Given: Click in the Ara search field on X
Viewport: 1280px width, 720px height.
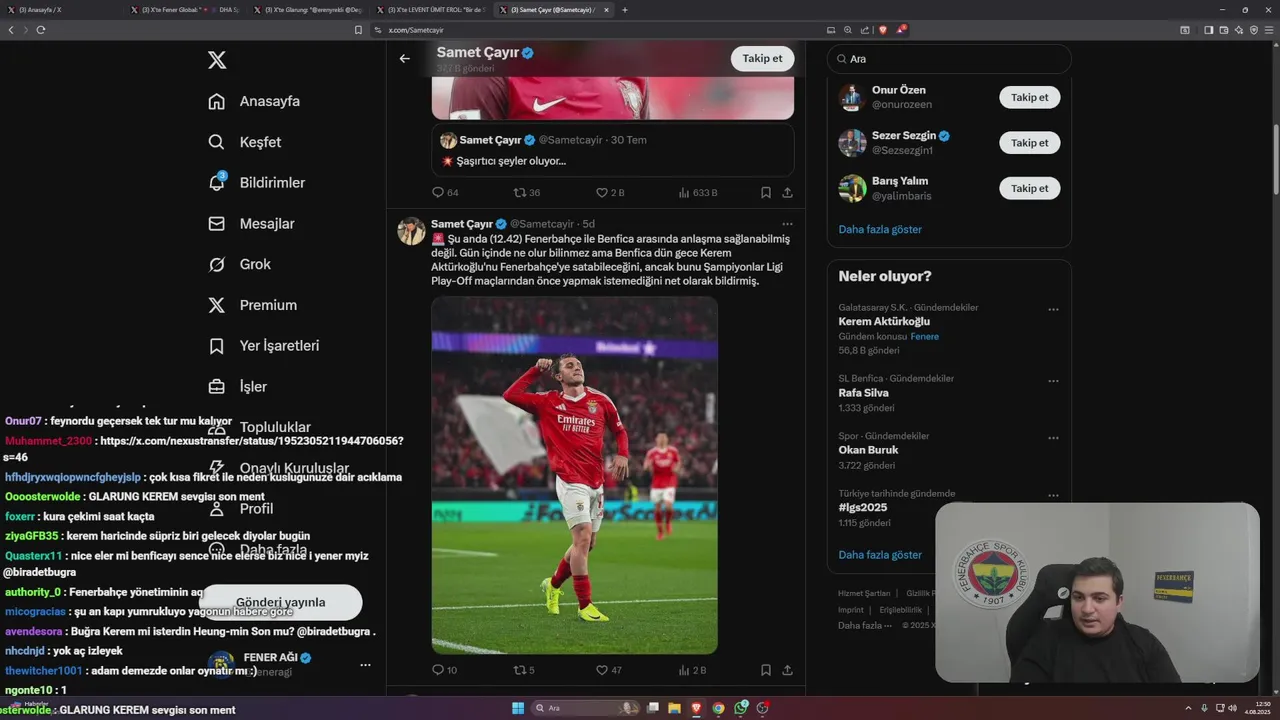Looking at the screenshot, I should coord(949,59).
